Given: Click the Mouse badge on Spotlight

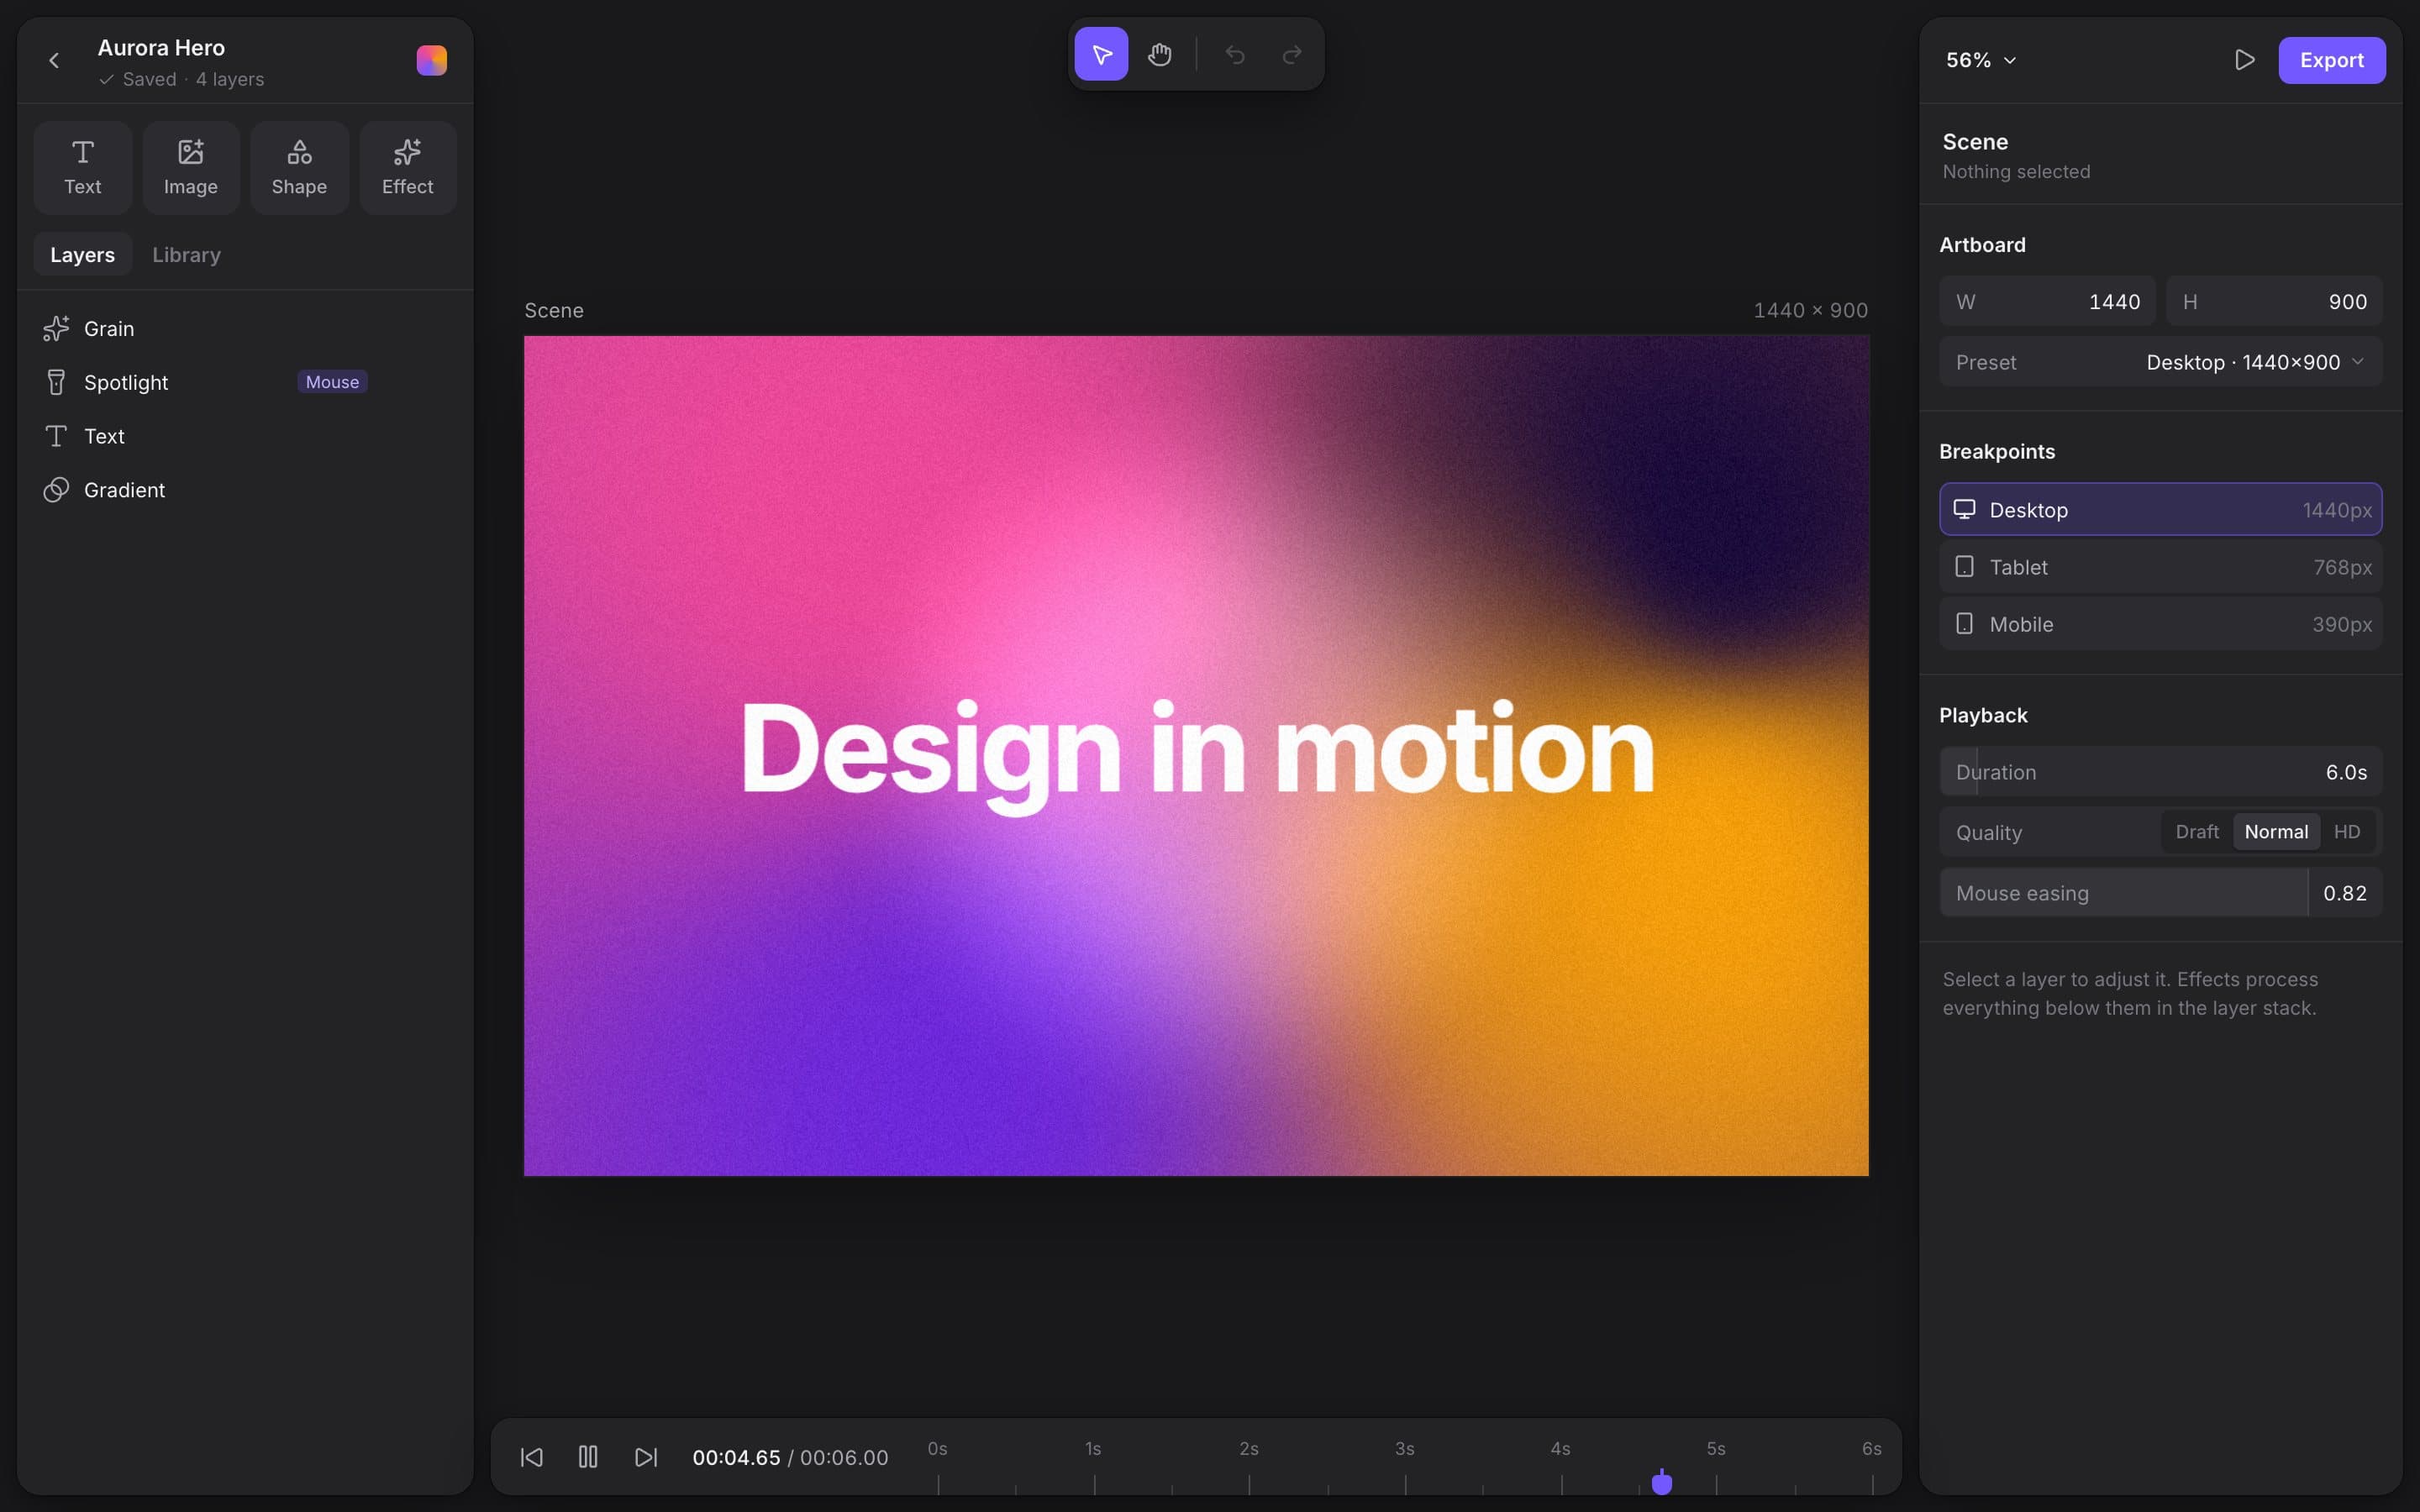Looking at the screenshot, I should 332,382.
